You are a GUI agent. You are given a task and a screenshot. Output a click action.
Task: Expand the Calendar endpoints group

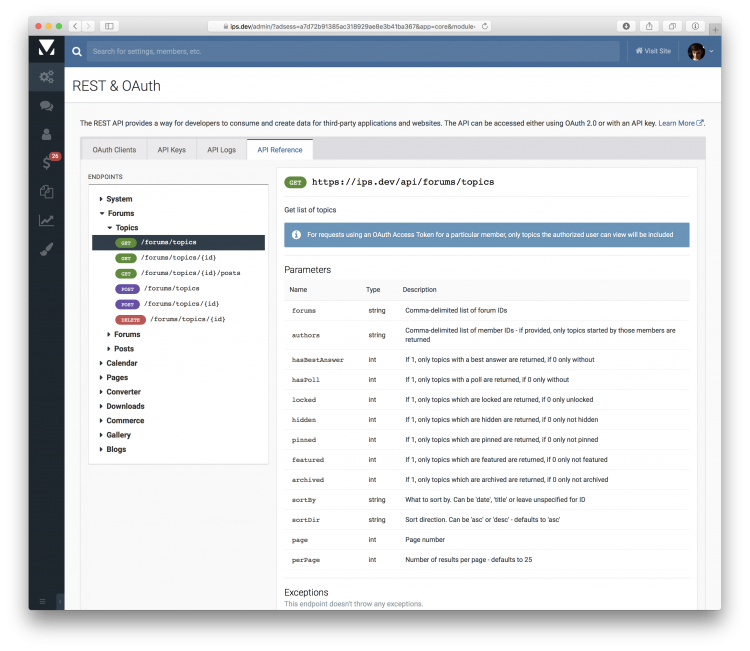118,363
